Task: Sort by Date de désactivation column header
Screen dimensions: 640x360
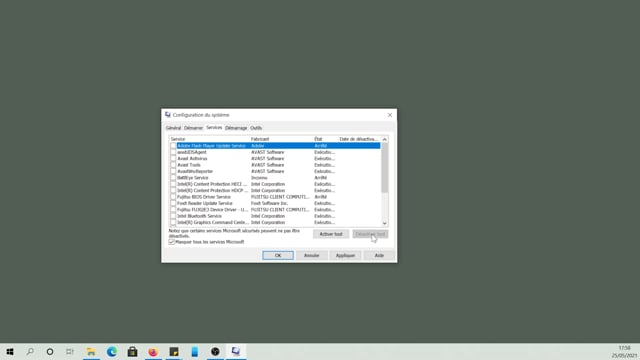Action: 359,139
